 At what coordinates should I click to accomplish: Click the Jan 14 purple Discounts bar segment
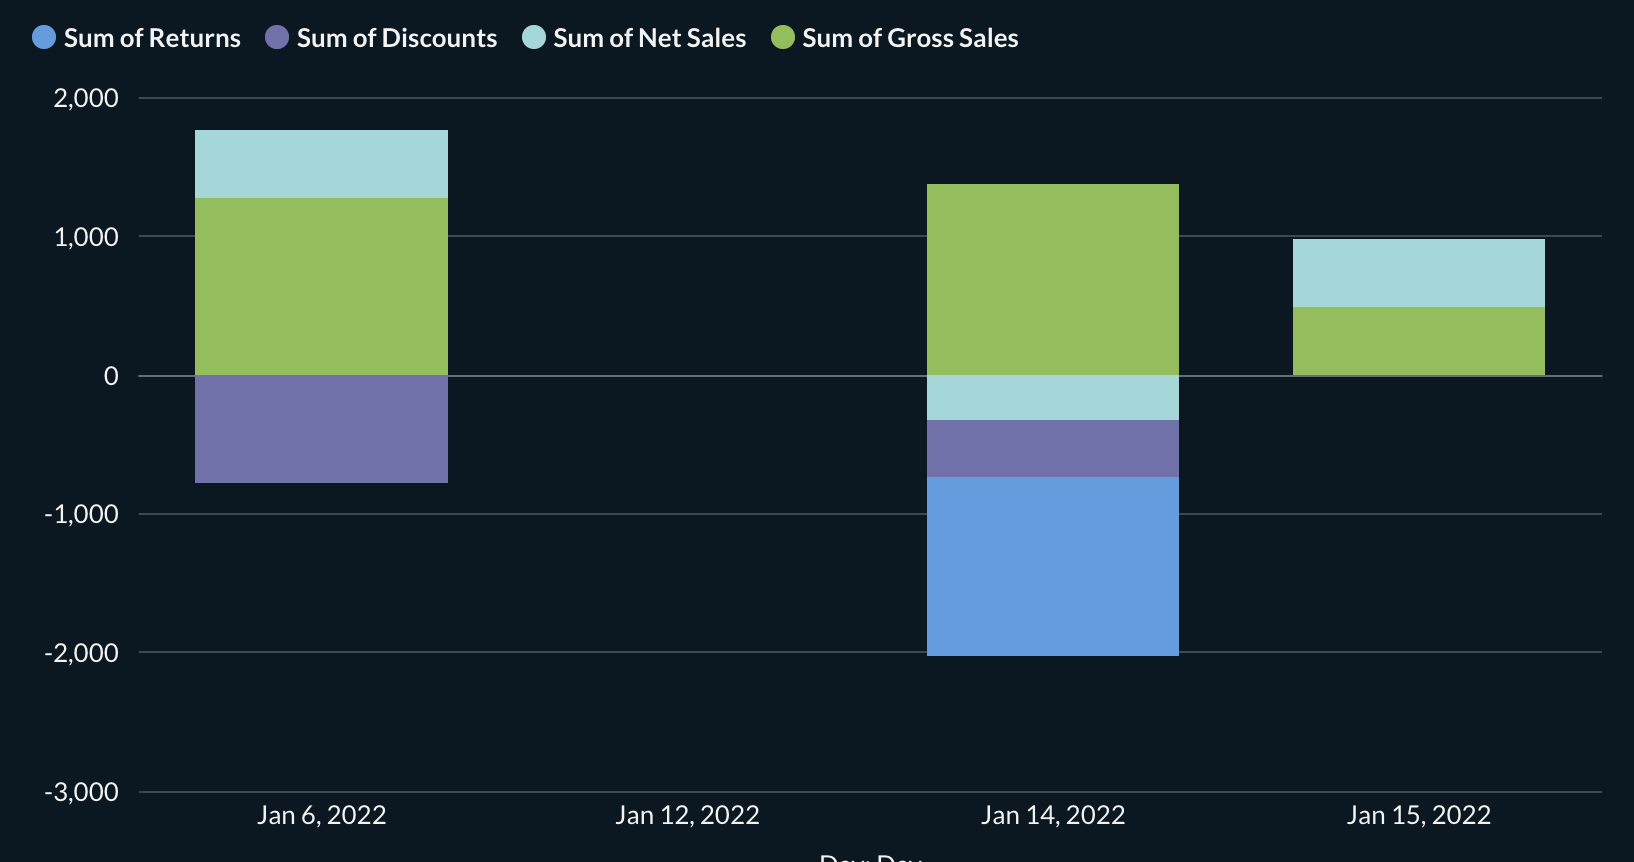coord(1052,448)
